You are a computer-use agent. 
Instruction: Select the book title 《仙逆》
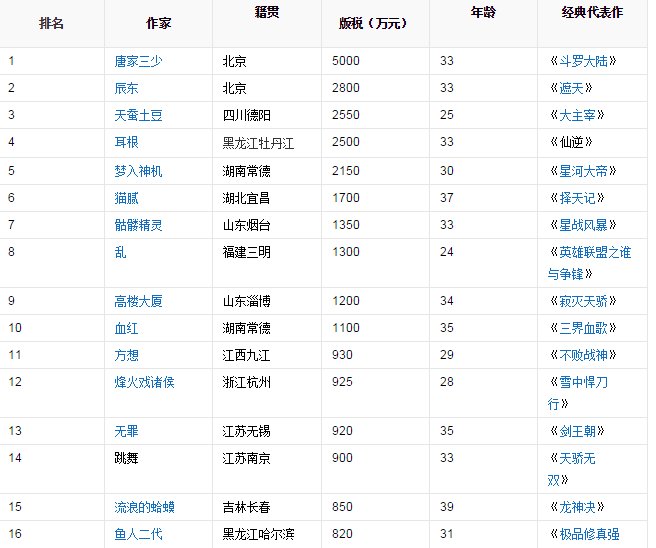coord(571,142)
